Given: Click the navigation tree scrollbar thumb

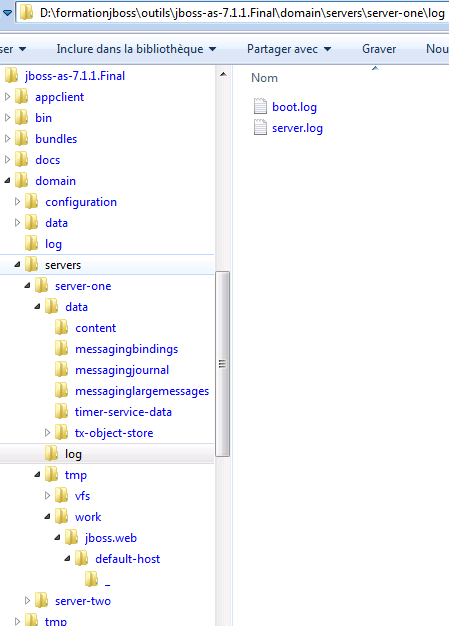Looking at the screenshot, I should coord(222,364).
